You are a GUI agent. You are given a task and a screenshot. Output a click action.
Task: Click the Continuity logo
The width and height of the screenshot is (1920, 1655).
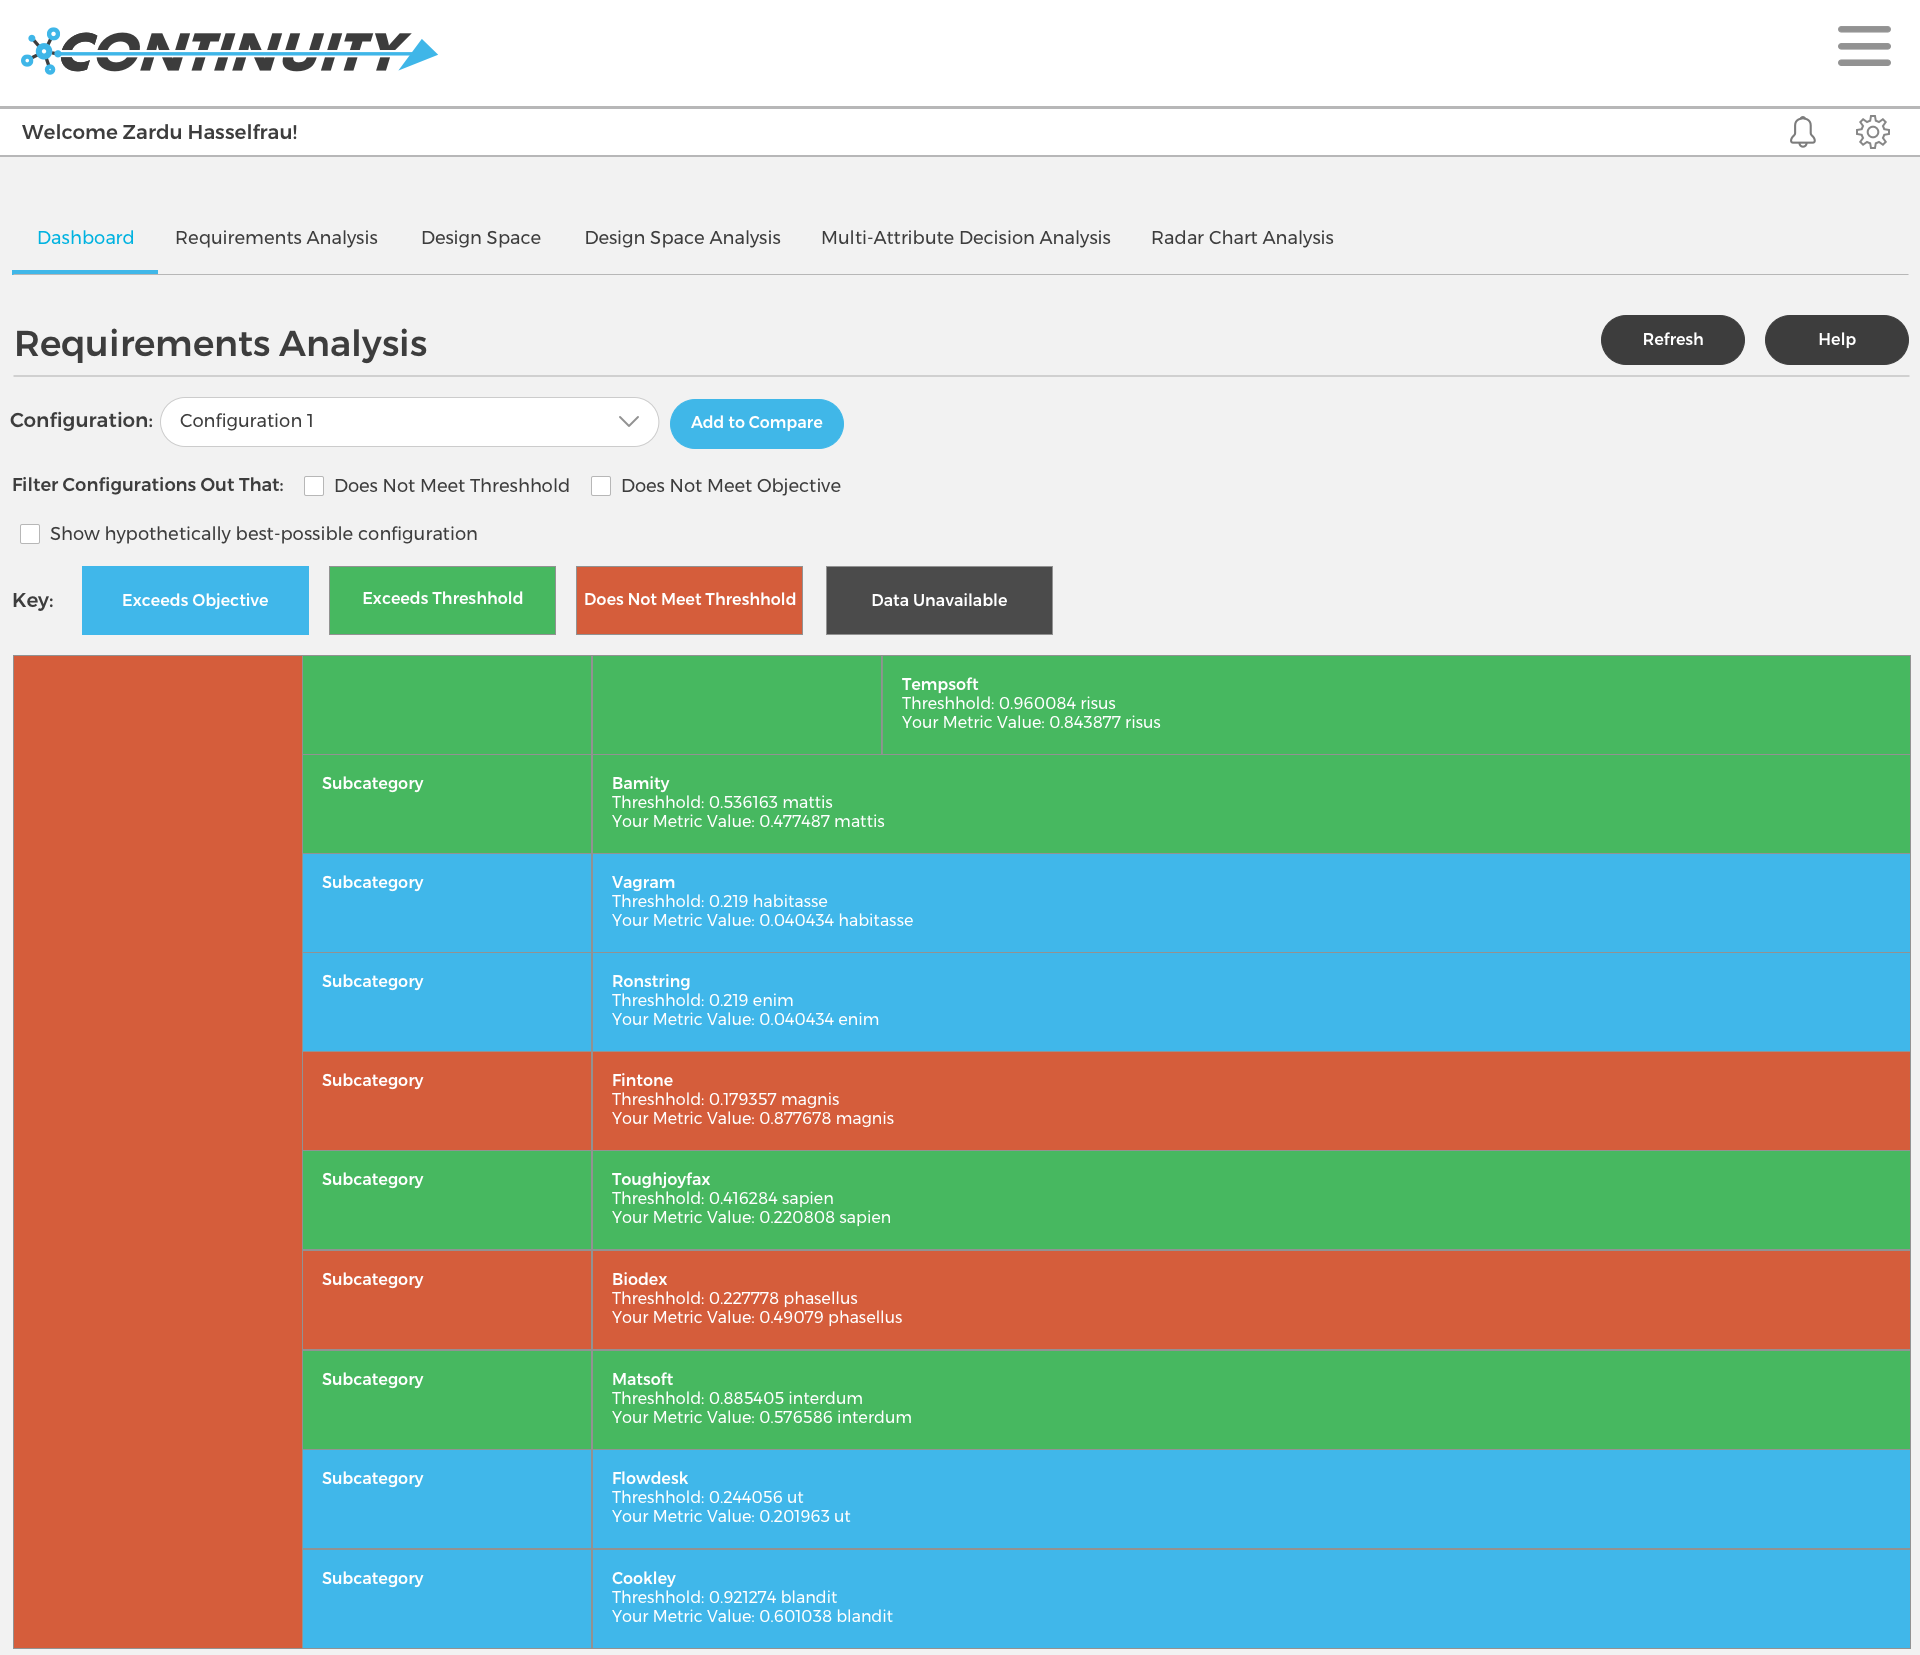coord(229,51)
